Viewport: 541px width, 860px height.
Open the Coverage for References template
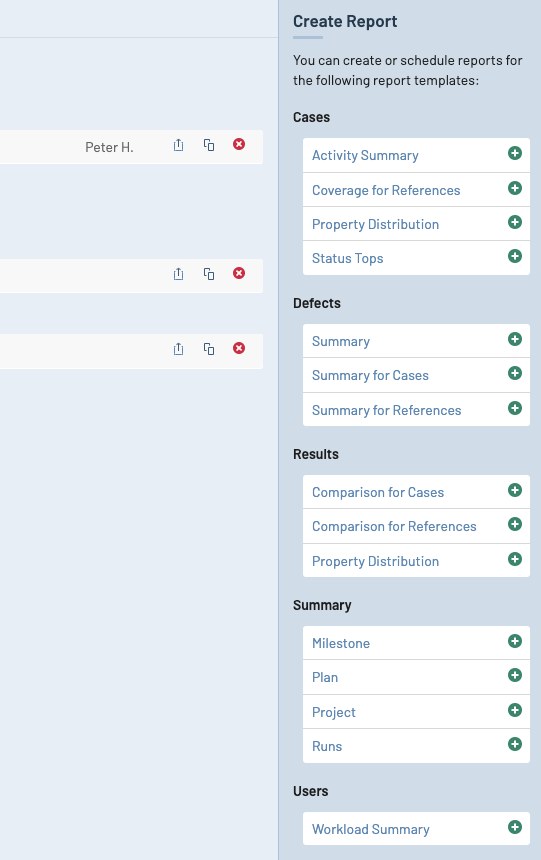click(386, 190)
